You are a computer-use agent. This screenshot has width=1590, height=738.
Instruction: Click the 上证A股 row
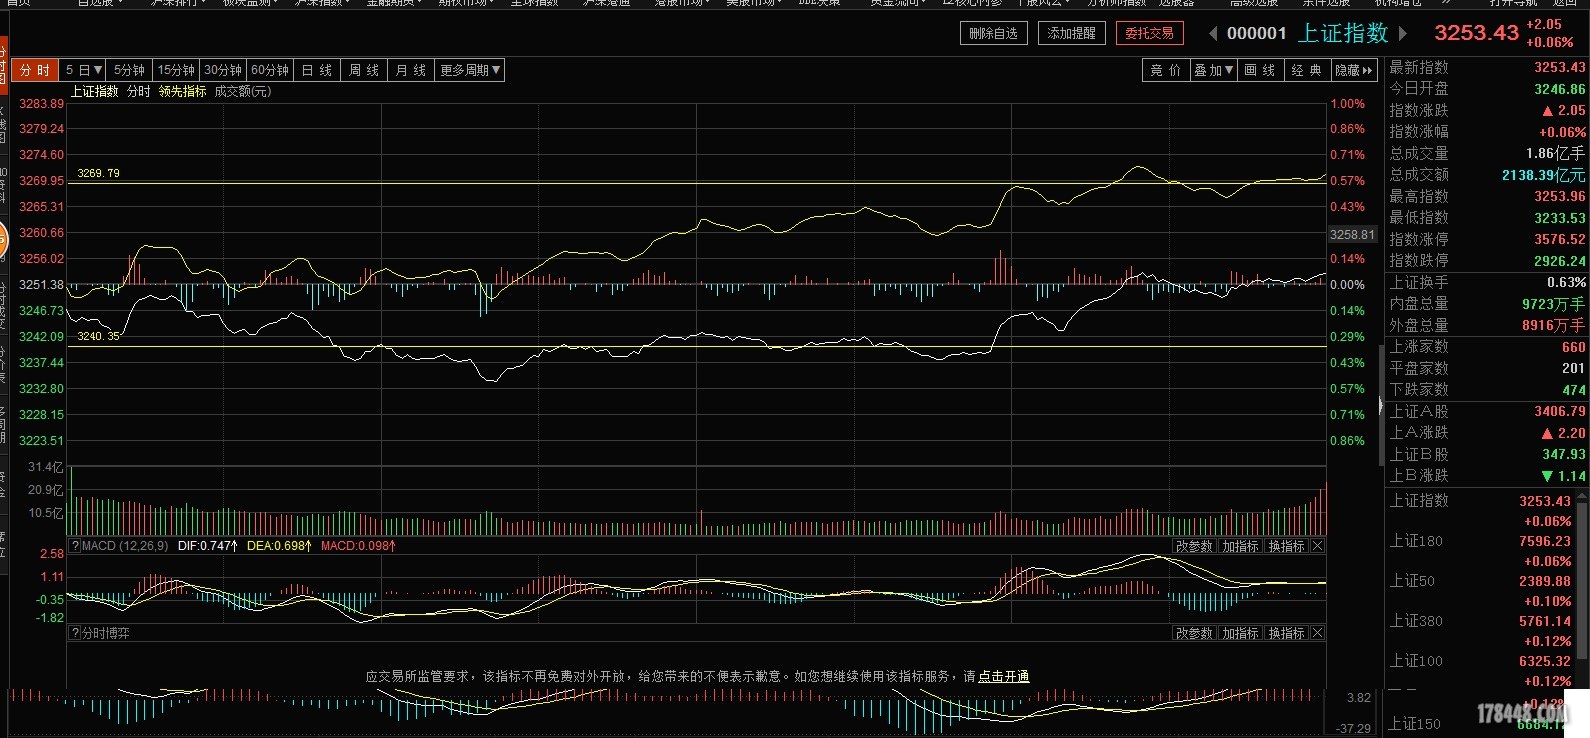[1487, 411]
